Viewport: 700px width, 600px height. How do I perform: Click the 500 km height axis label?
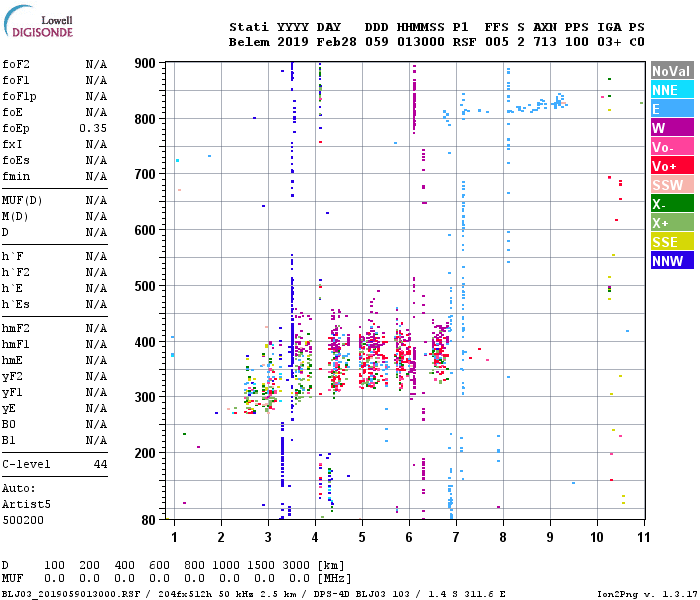(145, 286)
